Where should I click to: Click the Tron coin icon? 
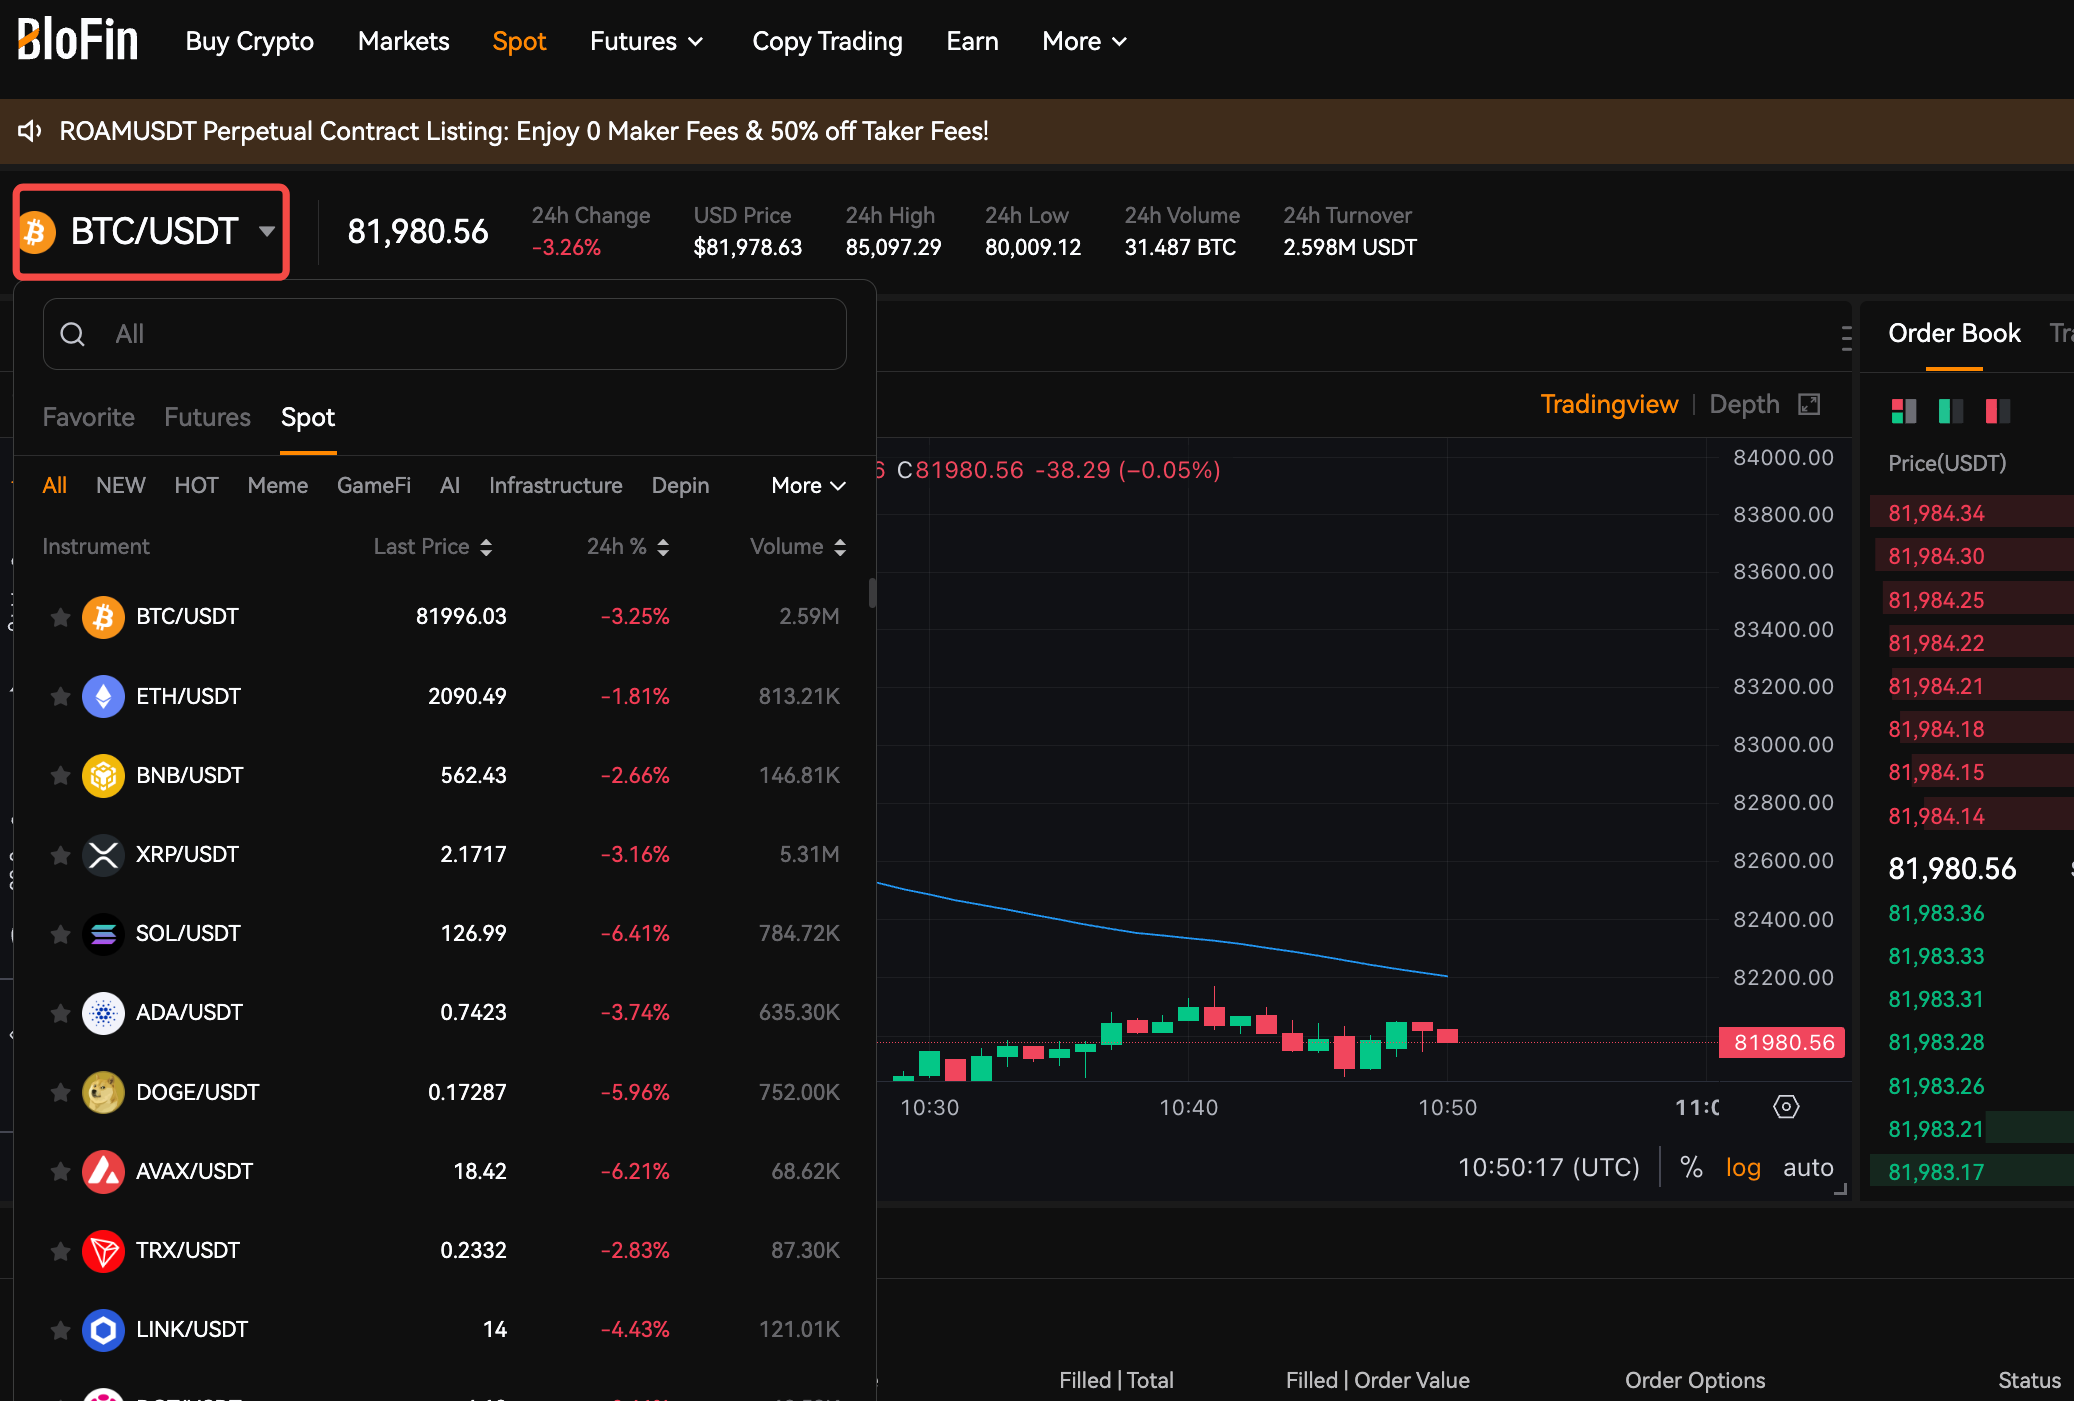103,1251
